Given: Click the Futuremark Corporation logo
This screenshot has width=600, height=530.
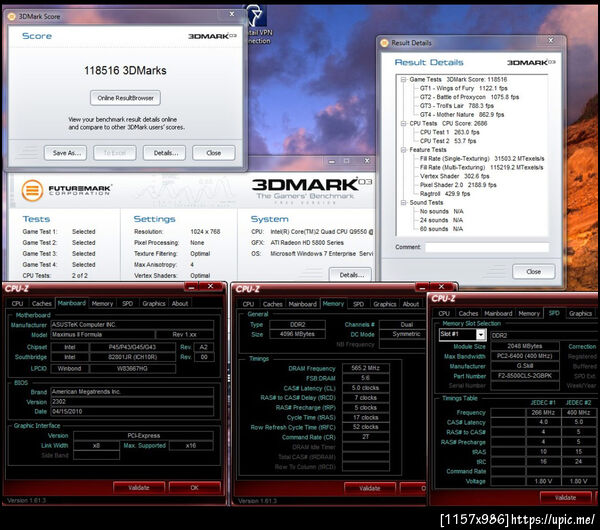Looking at the screenshot, I should point(66,190).
